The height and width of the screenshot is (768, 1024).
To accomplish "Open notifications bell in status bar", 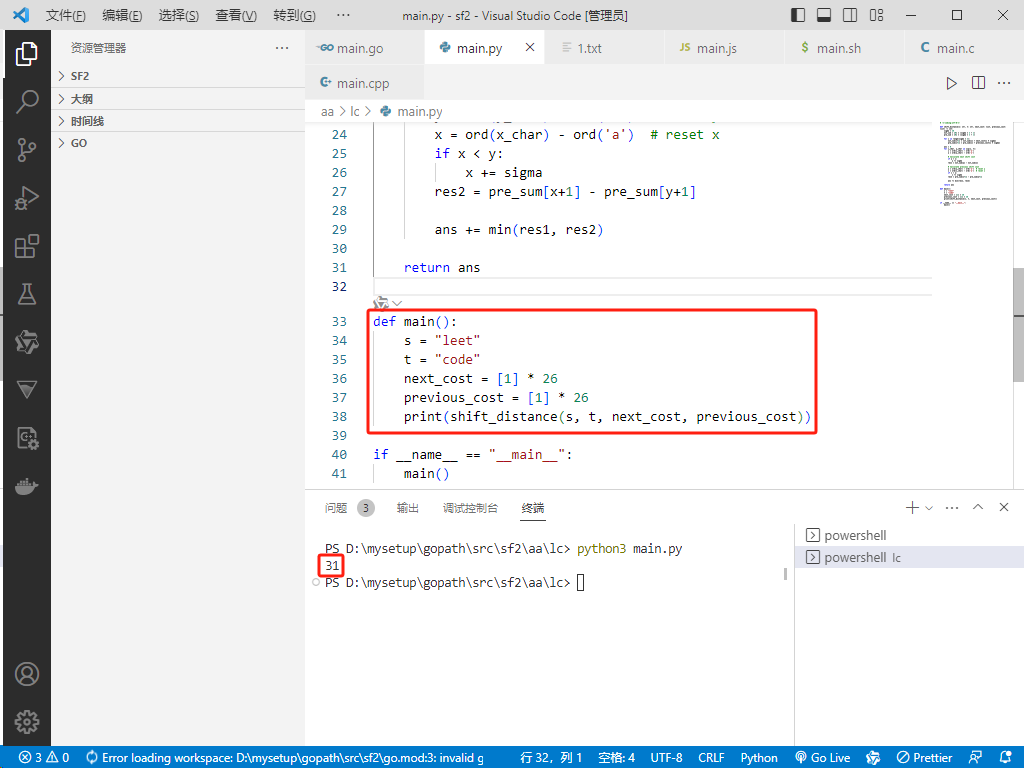I will pyautogui.click(x=1006, y=758).
